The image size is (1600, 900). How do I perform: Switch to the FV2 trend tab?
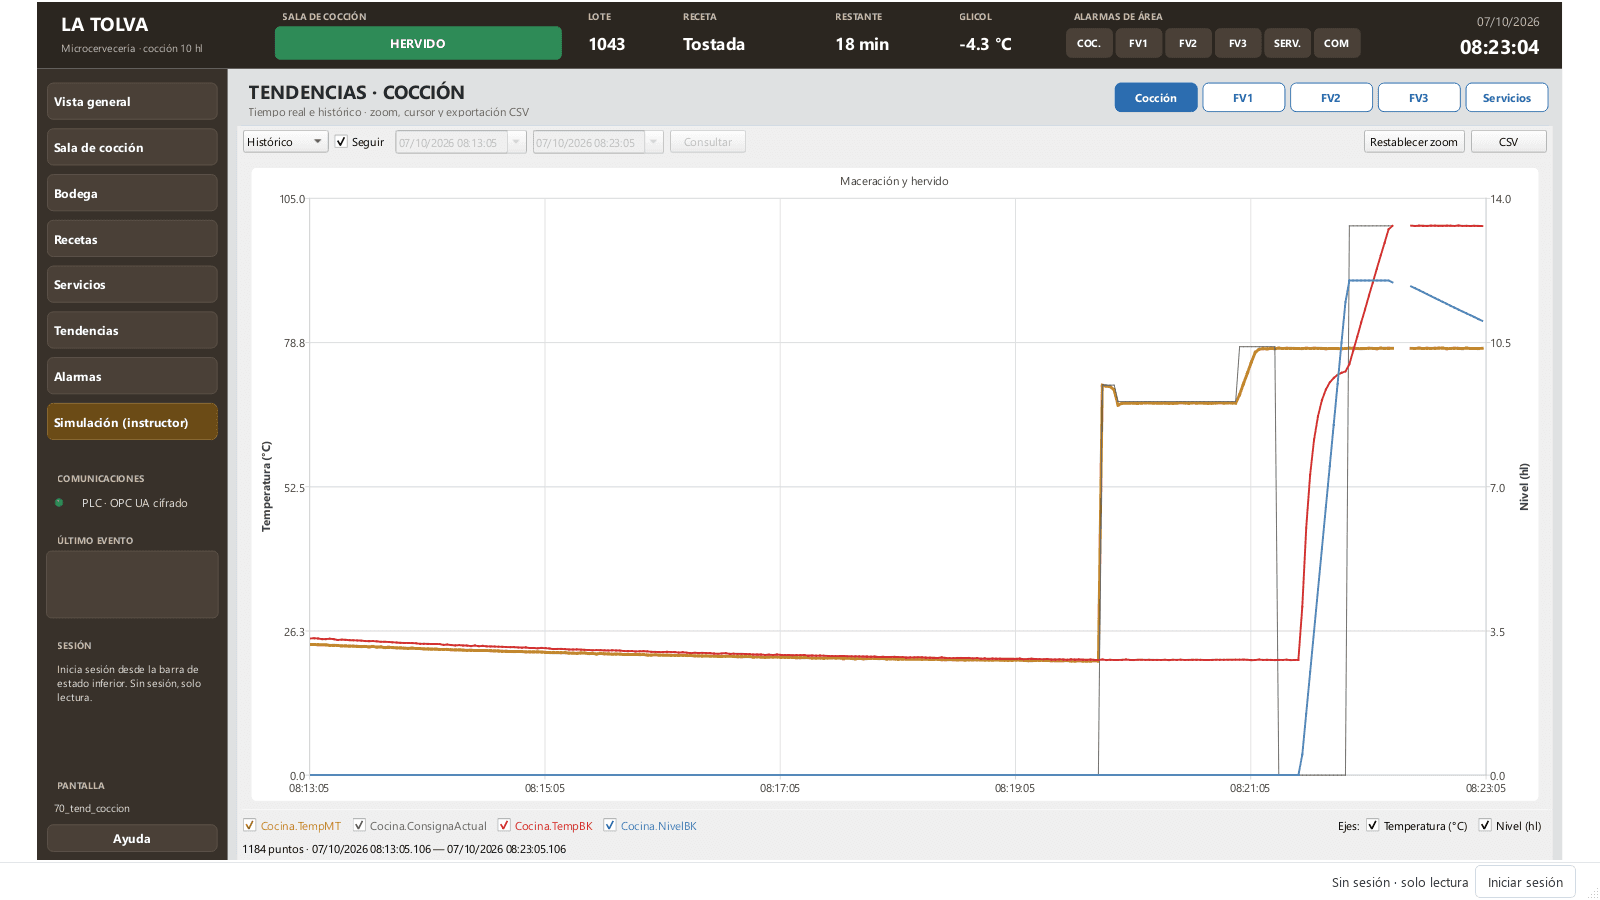point(1331,97)
